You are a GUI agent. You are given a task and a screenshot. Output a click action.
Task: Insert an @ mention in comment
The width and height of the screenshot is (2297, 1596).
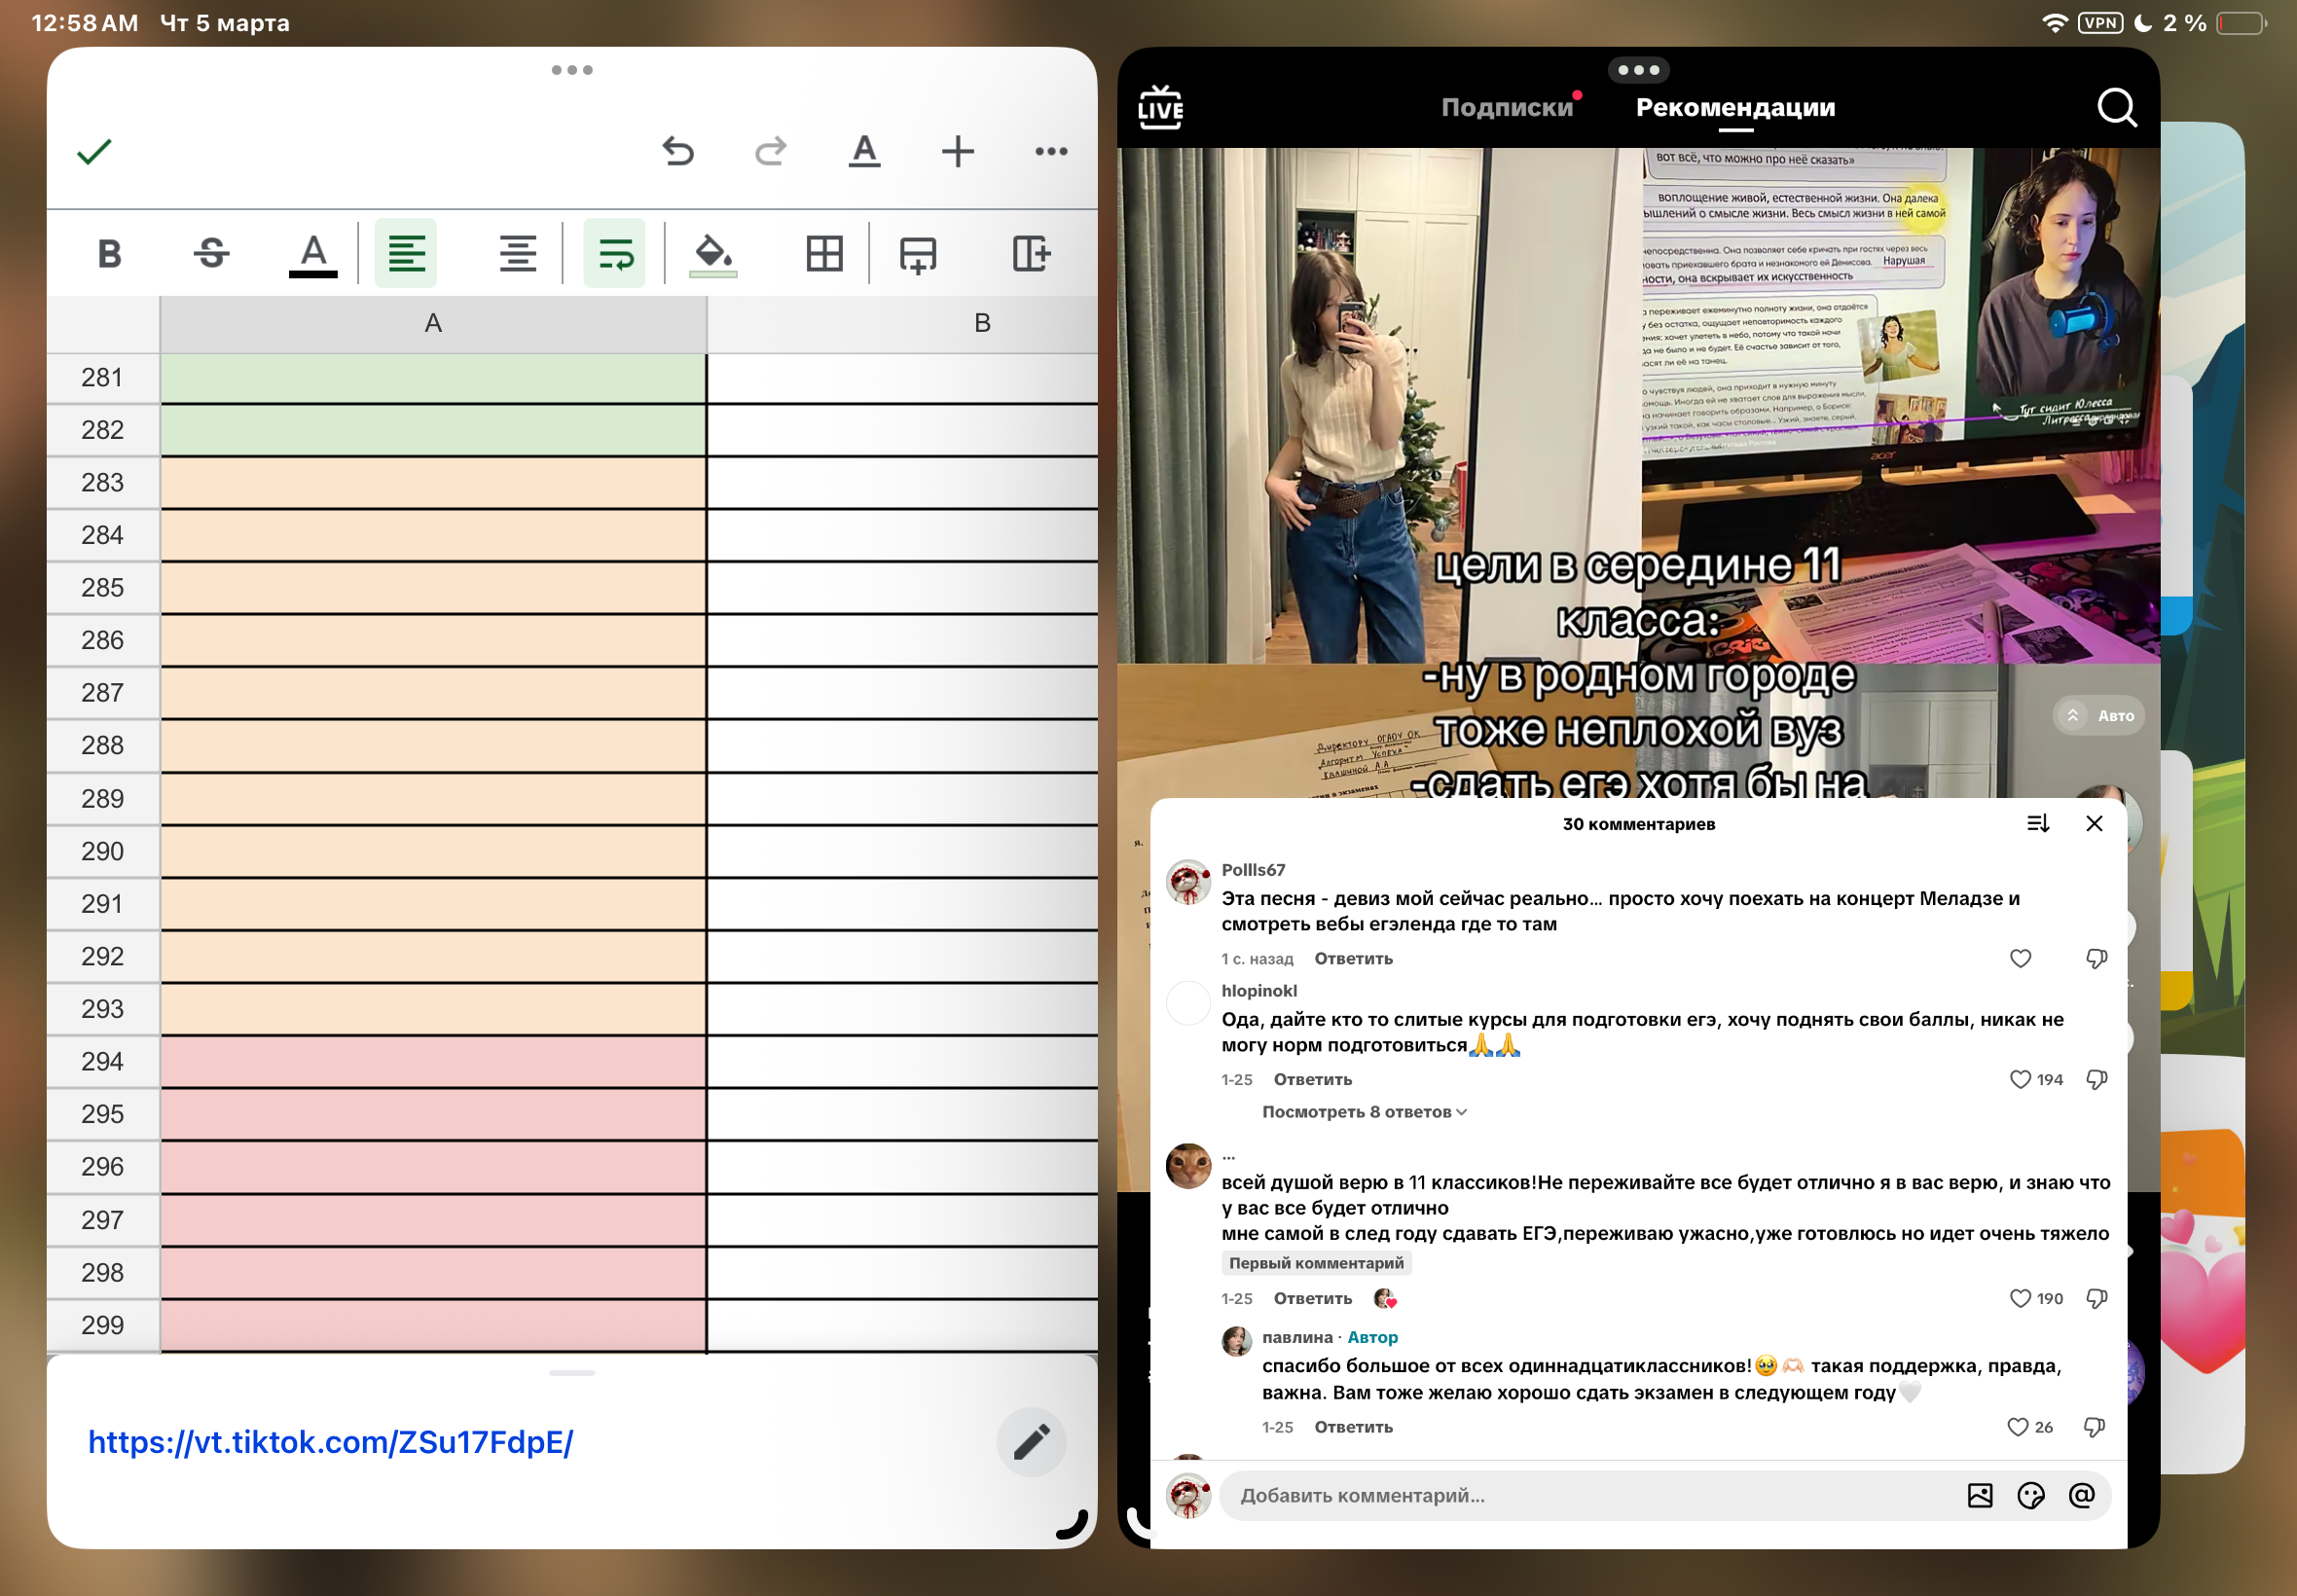[2081, 1496]
